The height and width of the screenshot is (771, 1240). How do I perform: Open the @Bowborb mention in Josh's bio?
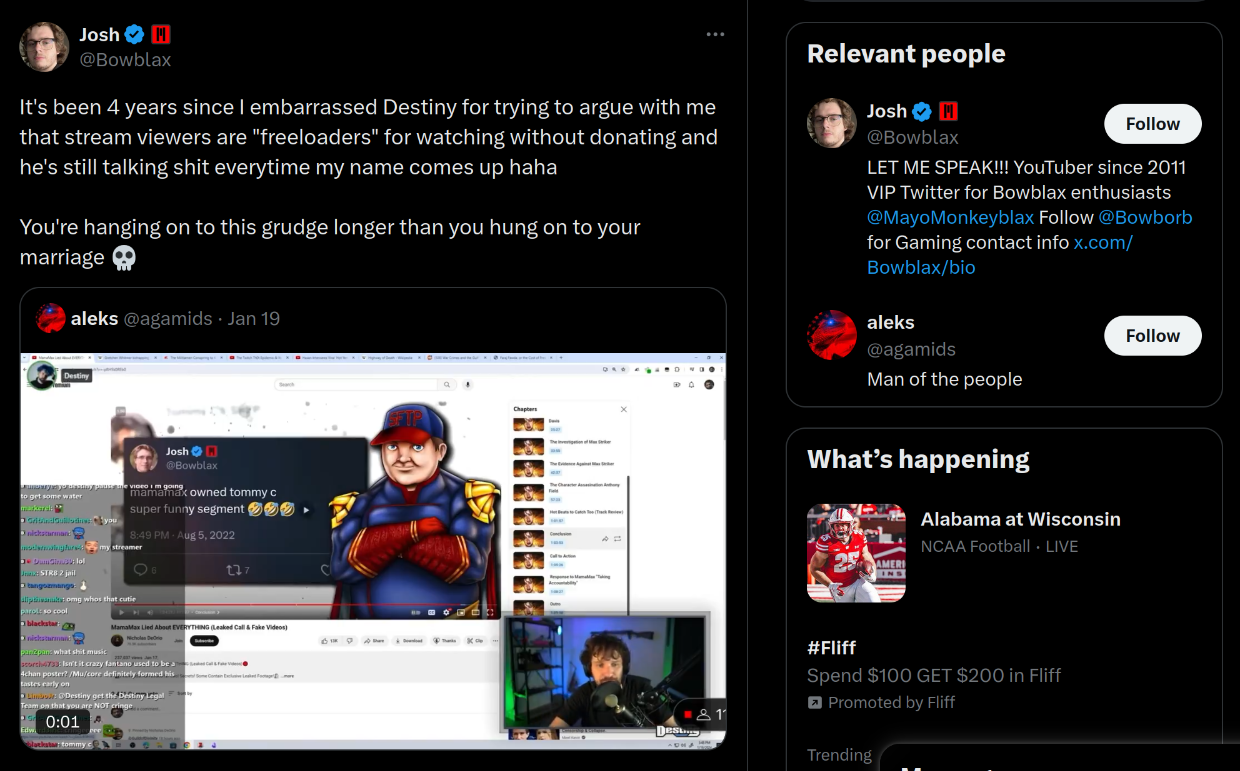pyautogui.click(x=1145, y=217)
